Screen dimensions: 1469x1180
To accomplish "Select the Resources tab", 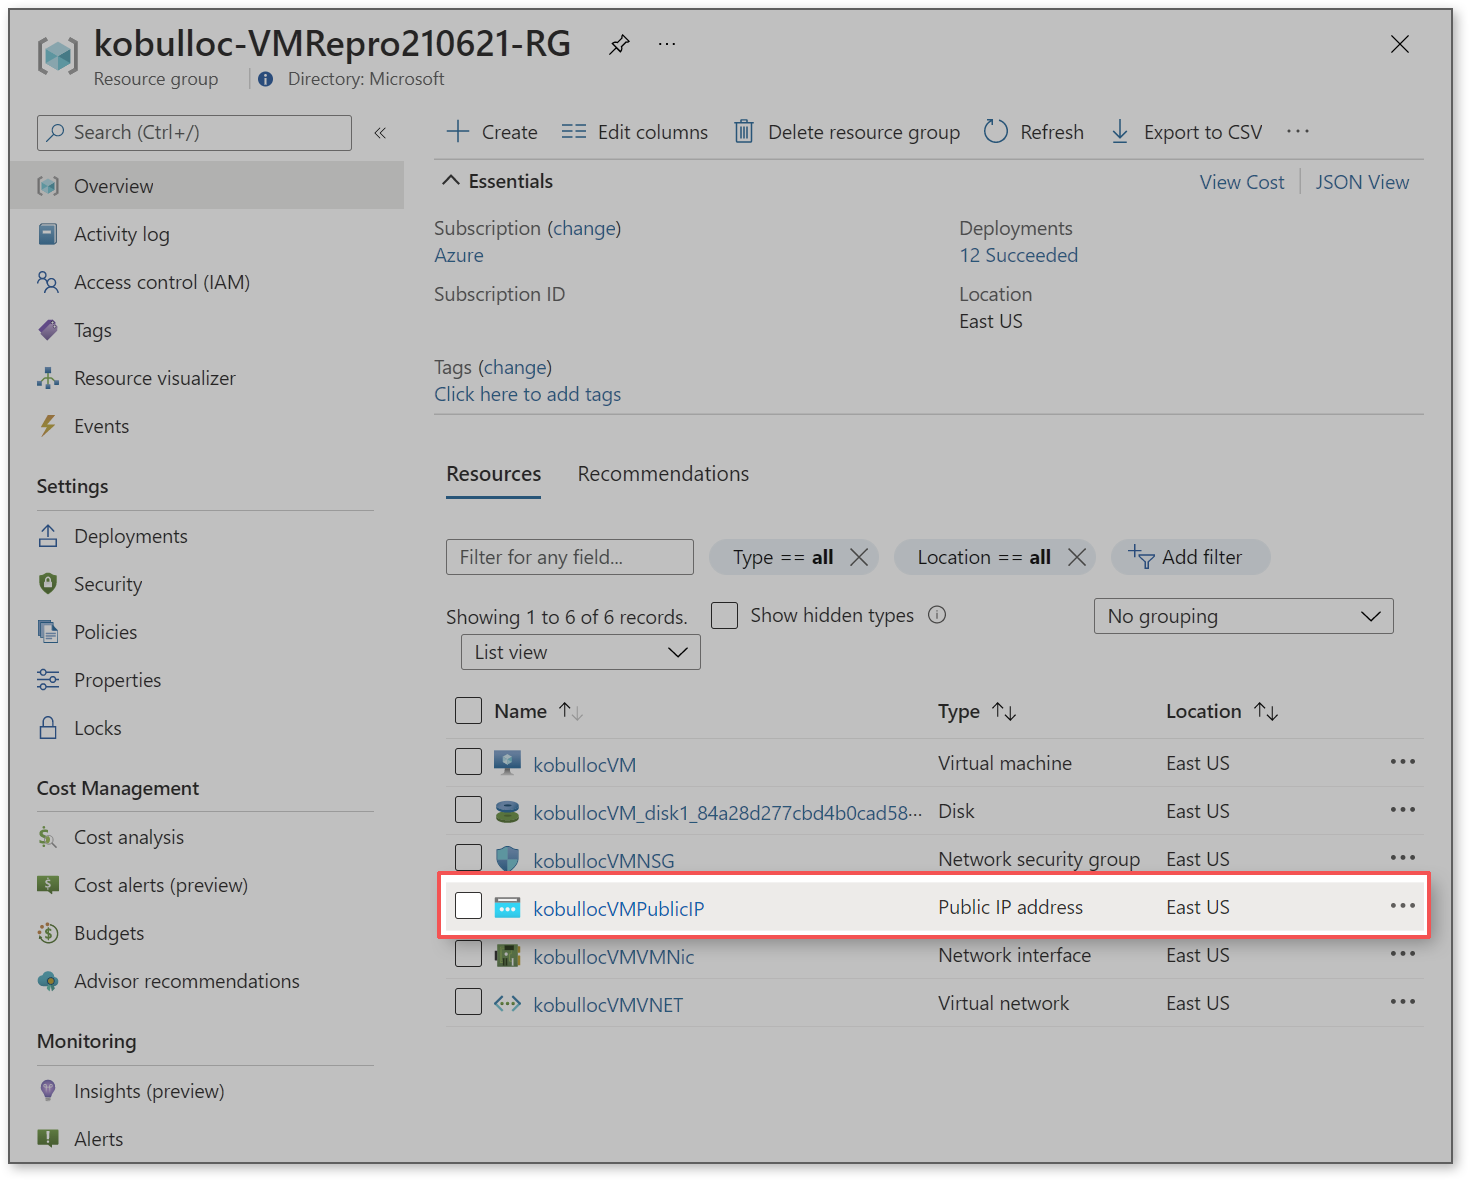I will (493, 474).
